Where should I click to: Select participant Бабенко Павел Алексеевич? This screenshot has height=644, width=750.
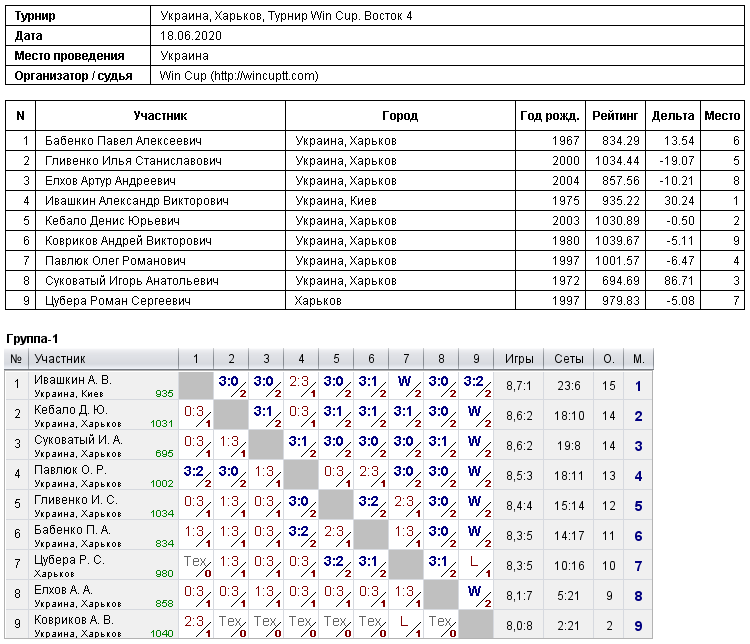tap(123, 141)
